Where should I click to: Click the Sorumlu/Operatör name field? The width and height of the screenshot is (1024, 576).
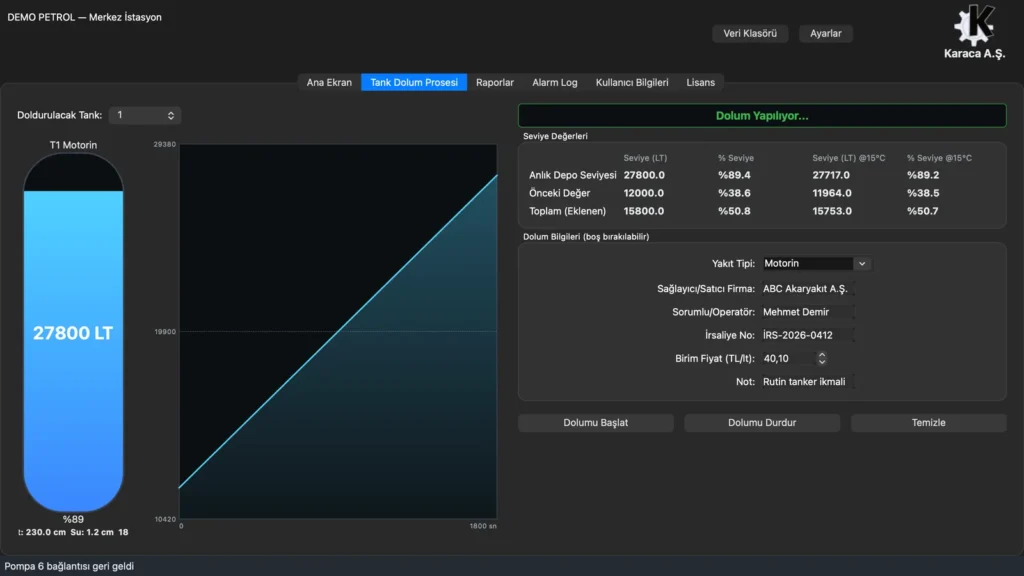pyautogui.click(x=808, y=312)
